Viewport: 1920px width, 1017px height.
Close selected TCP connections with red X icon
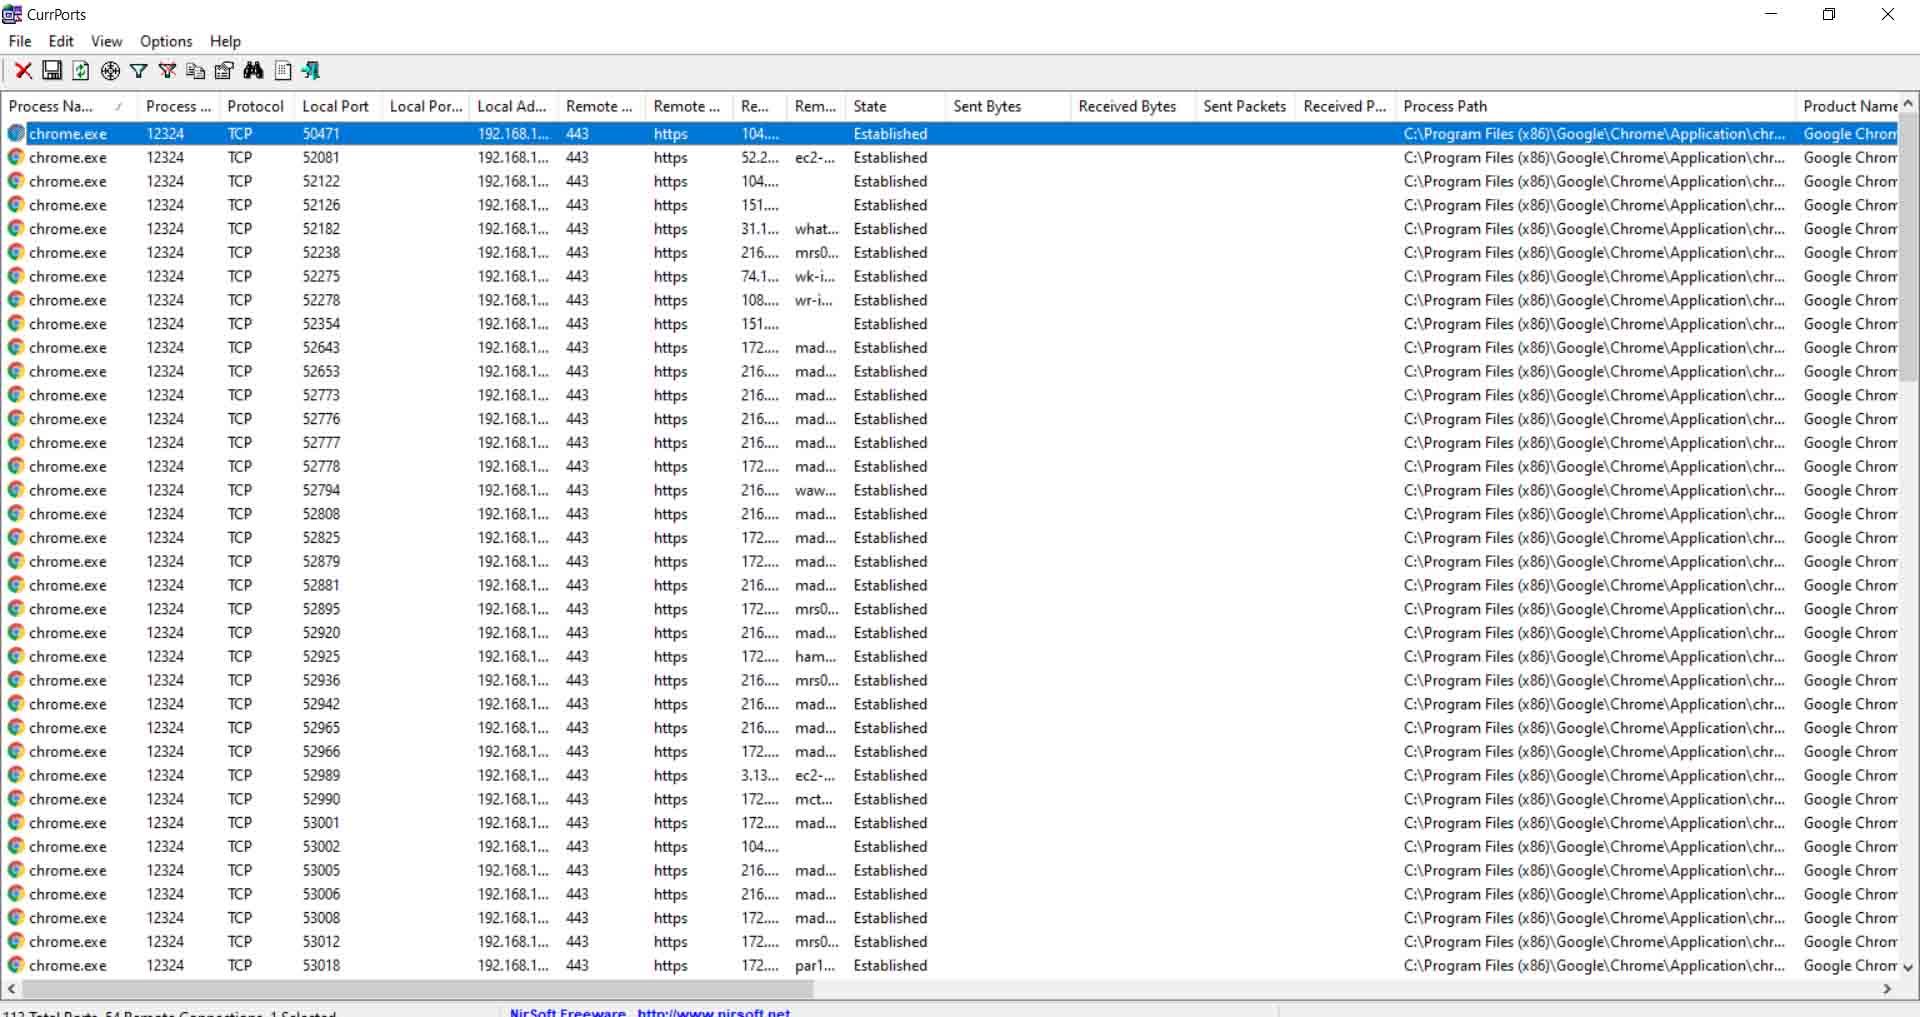[23, 70]
